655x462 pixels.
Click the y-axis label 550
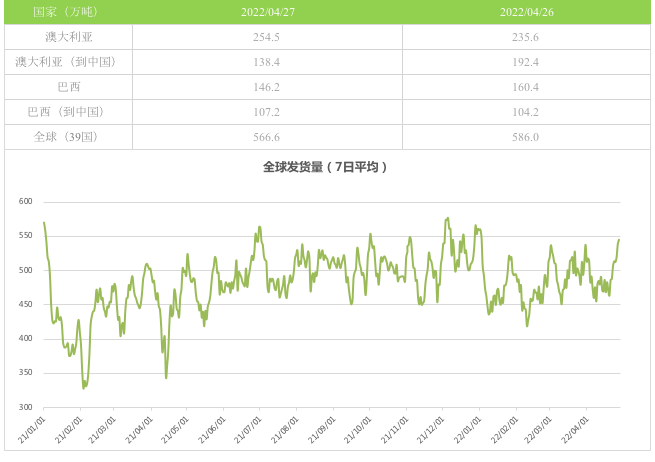[25, 236]
